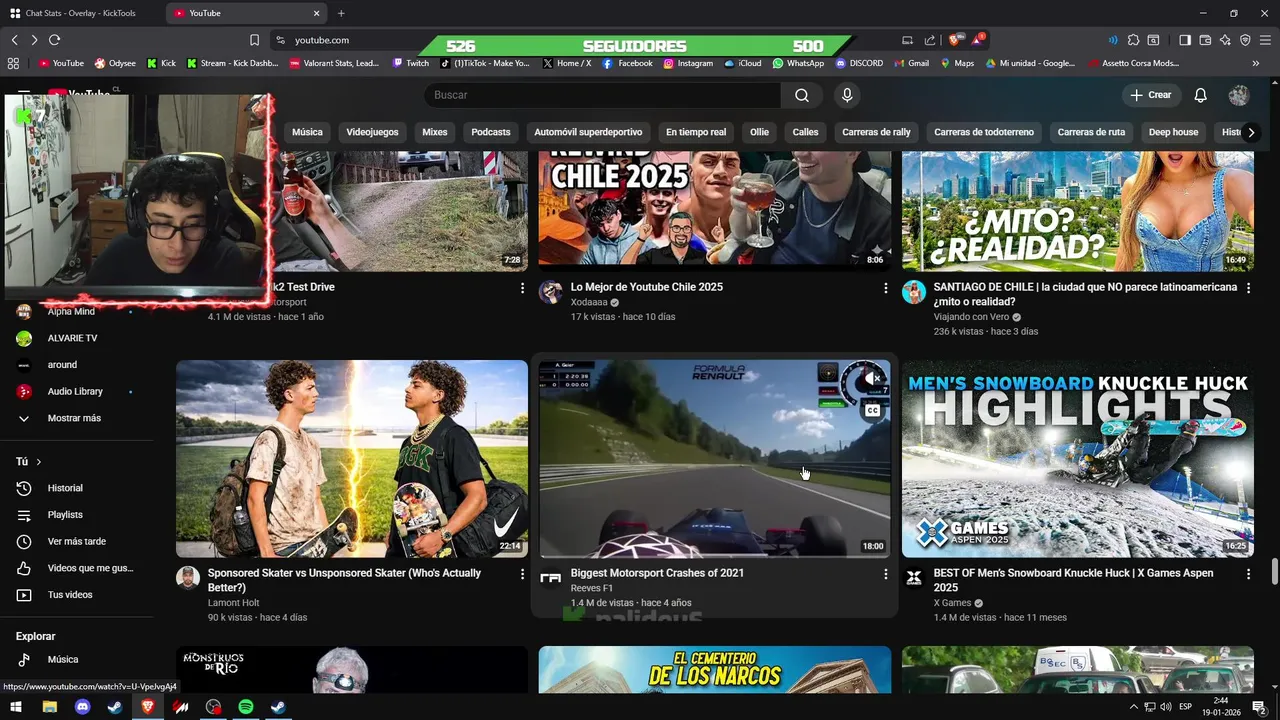Click the page vertical scrollbar thumb
The image size is (1280, 720).
[x=1274, y=572]
